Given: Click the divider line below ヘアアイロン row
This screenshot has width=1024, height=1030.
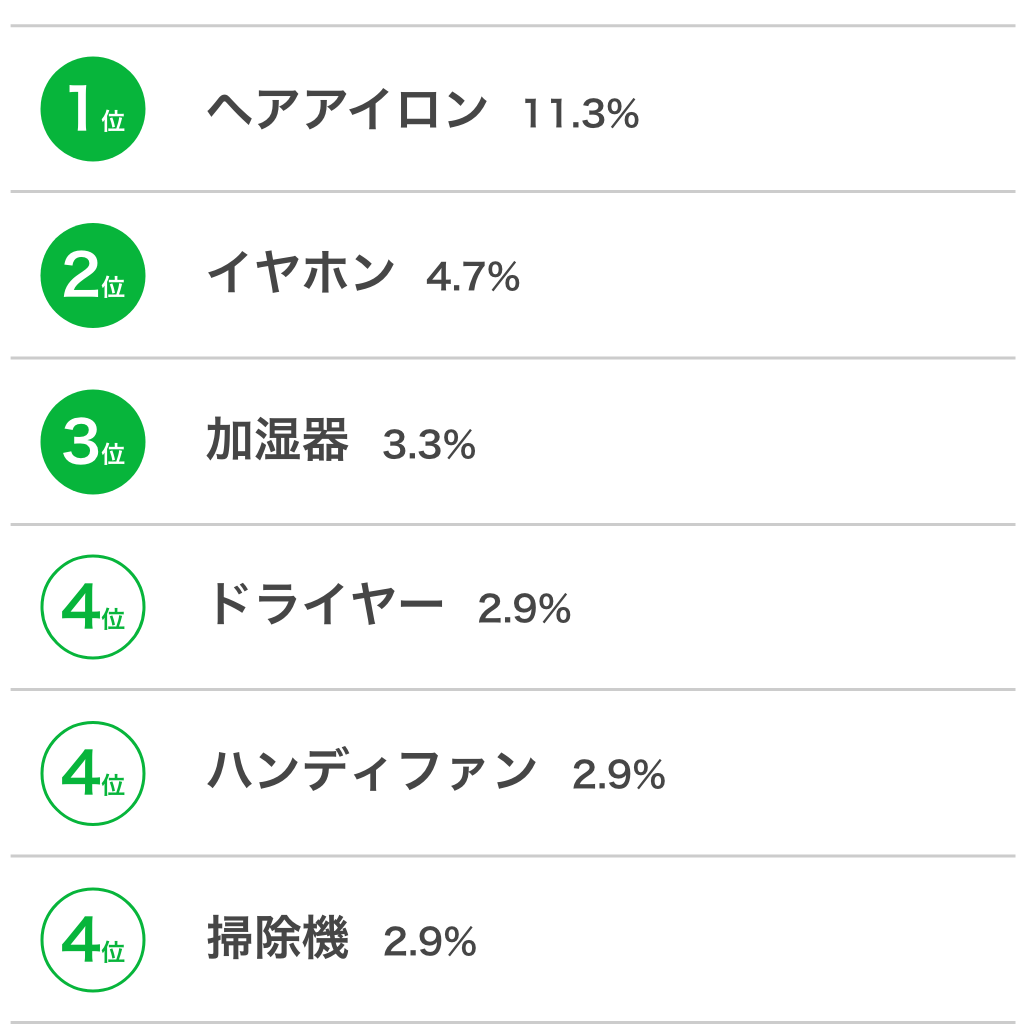Looking at the screenshot, I should [x=512, y=192].
